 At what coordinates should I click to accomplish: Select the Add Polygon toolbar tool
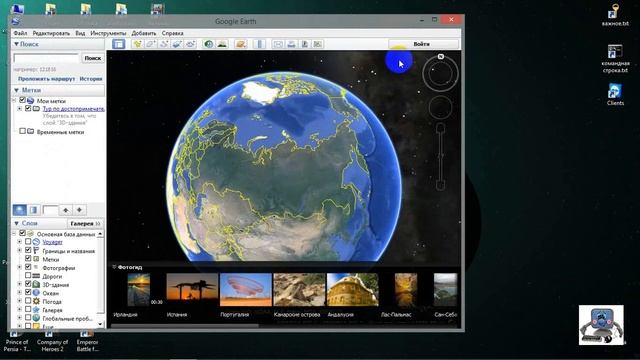tap(151, 44)
